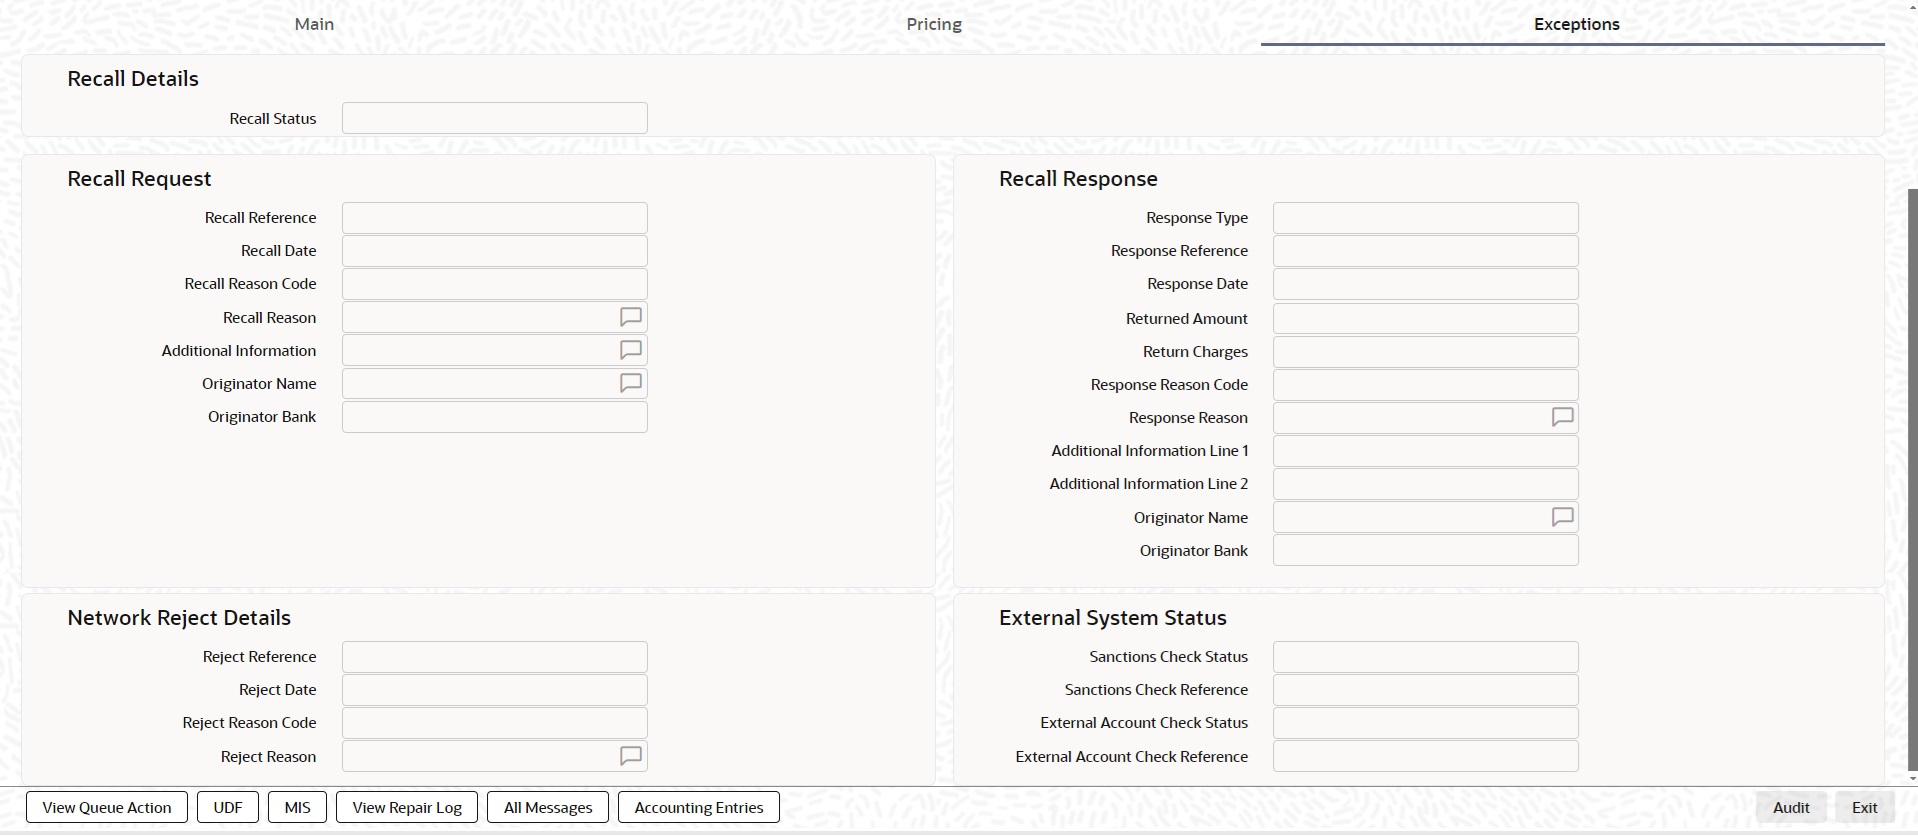Click the Response Reference field
This screenshot has height=836, width=1918.
[x=1426, y=251]
